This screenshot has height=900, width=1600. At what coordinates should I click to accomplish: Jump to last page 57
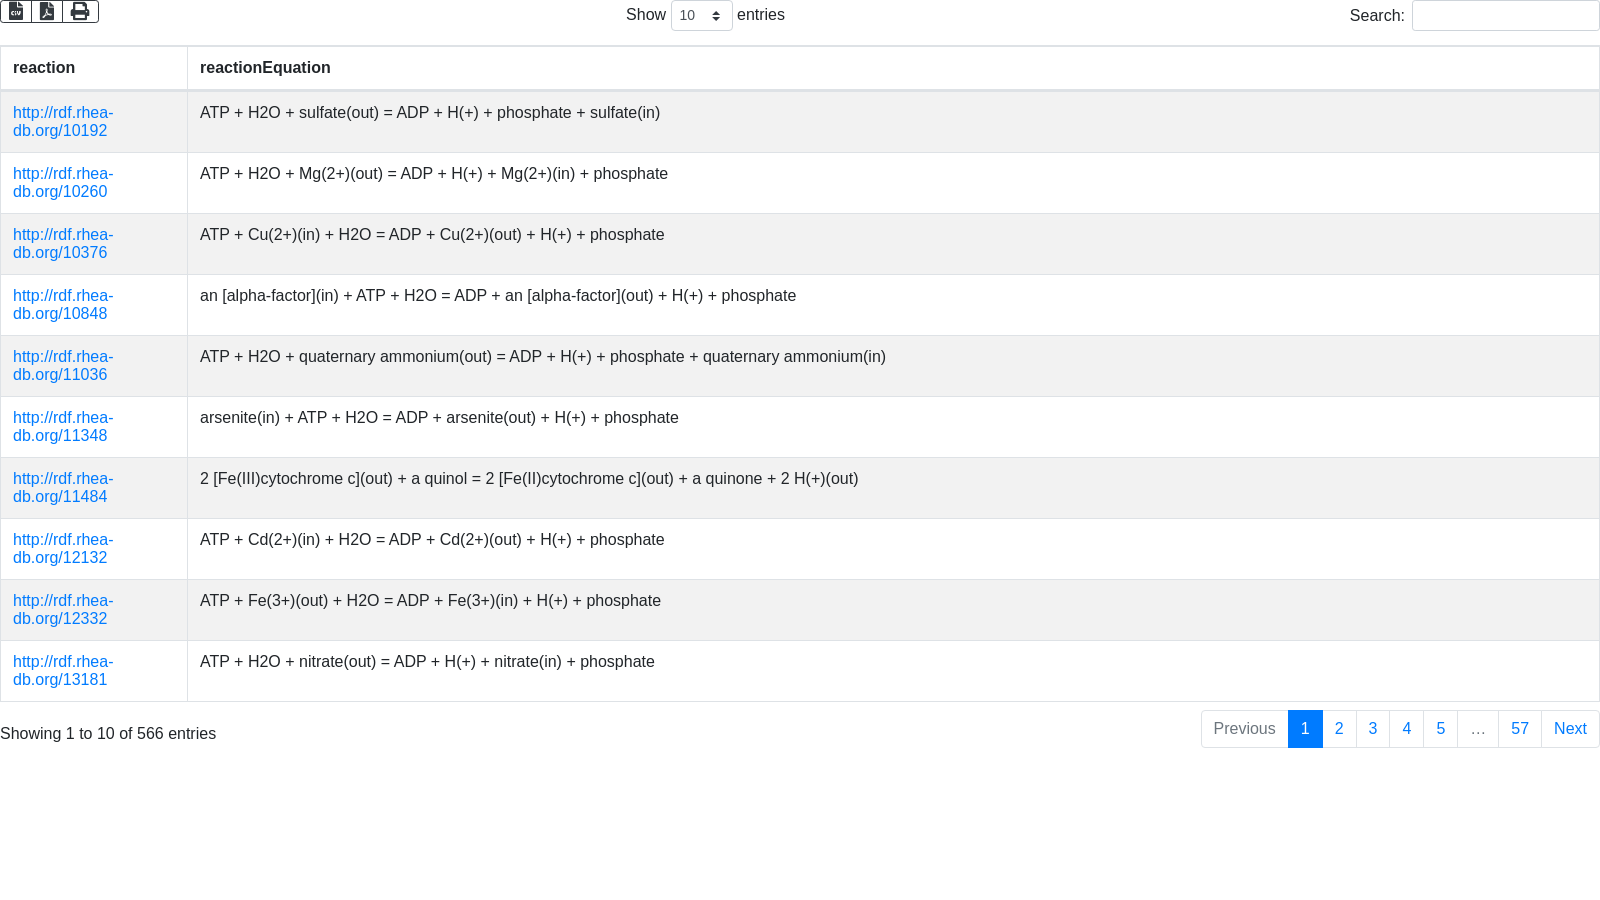click(x=1519, y=729)
